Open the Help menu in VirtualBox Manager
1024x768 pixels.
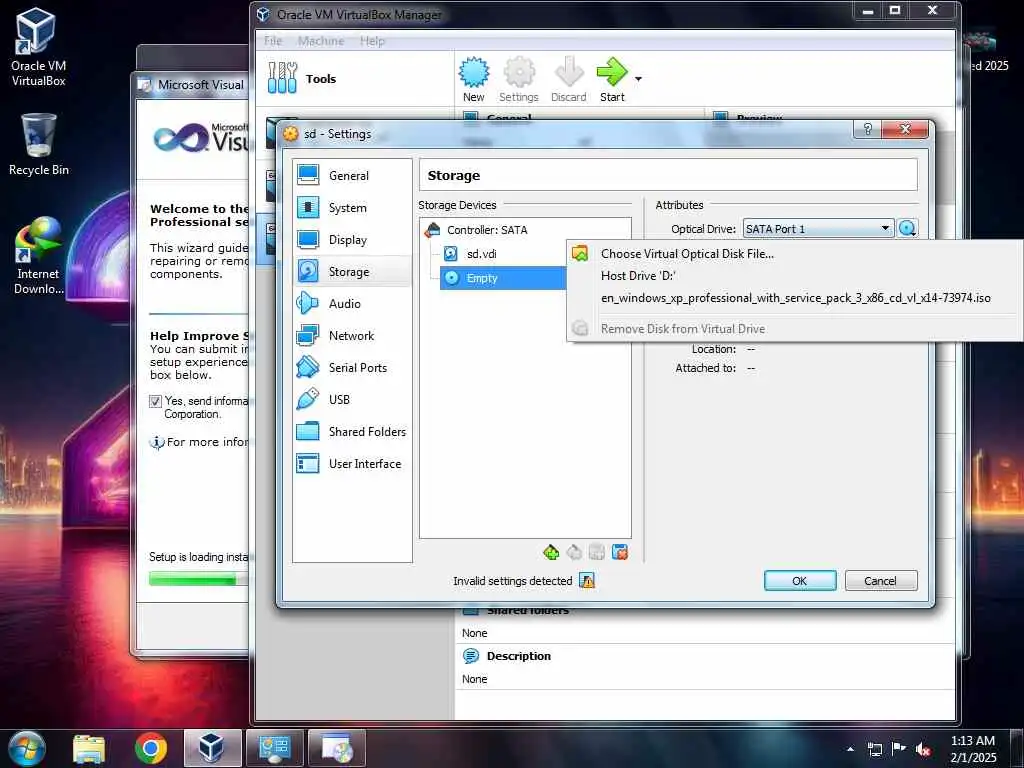tap(372, 40)
